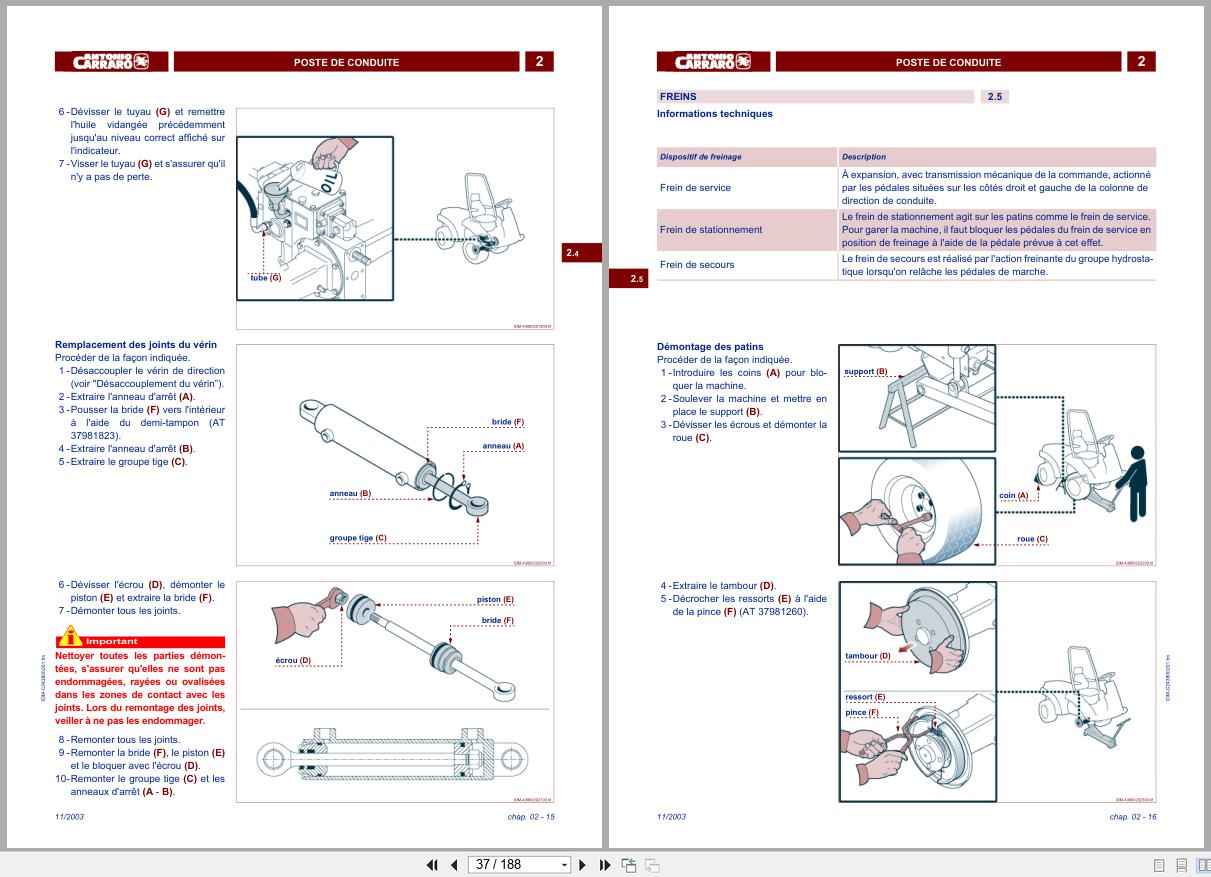Click the left page number 2 box

tap(538, 62)
